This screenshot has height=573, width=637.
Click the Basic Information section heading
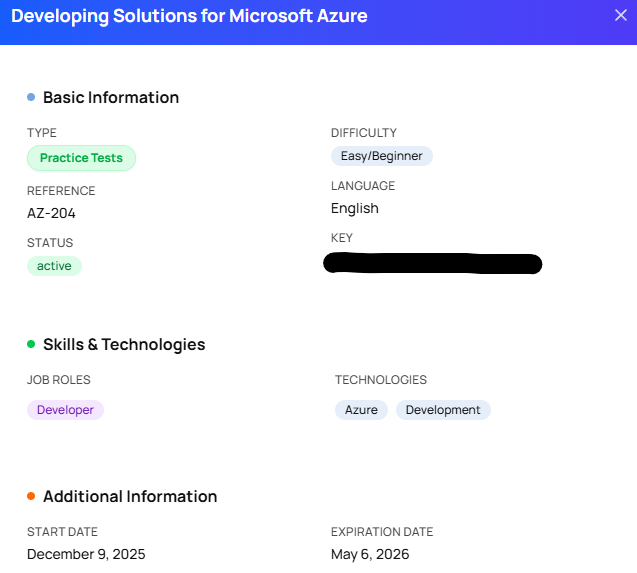tap(111, 97)
